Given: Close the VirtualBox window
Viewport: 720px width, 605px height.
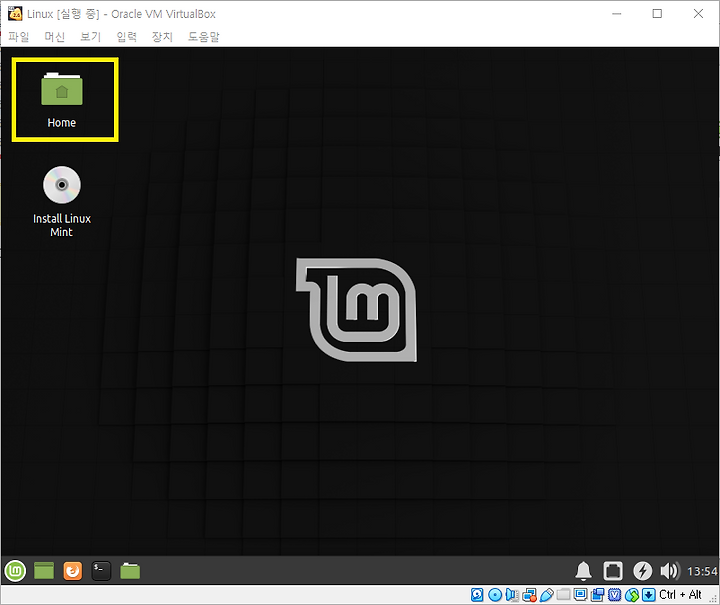Looking at the screenshot, I should point(698,14).
